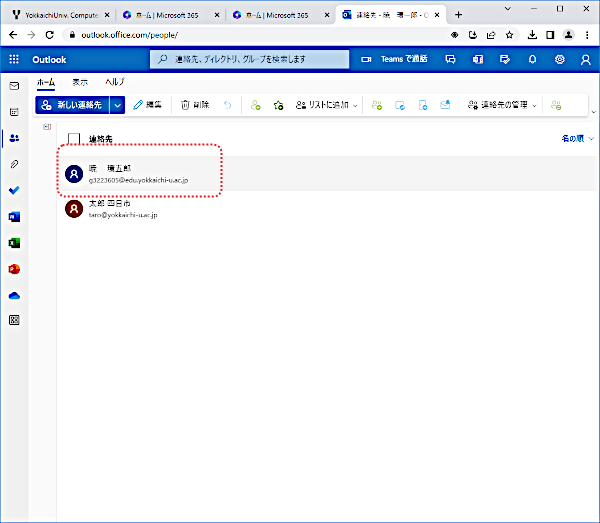The height and width of the screenshot is (523, 600).
Task: Open Outlook settings gear
Action: pyautogui.click(x=560, y=59)
